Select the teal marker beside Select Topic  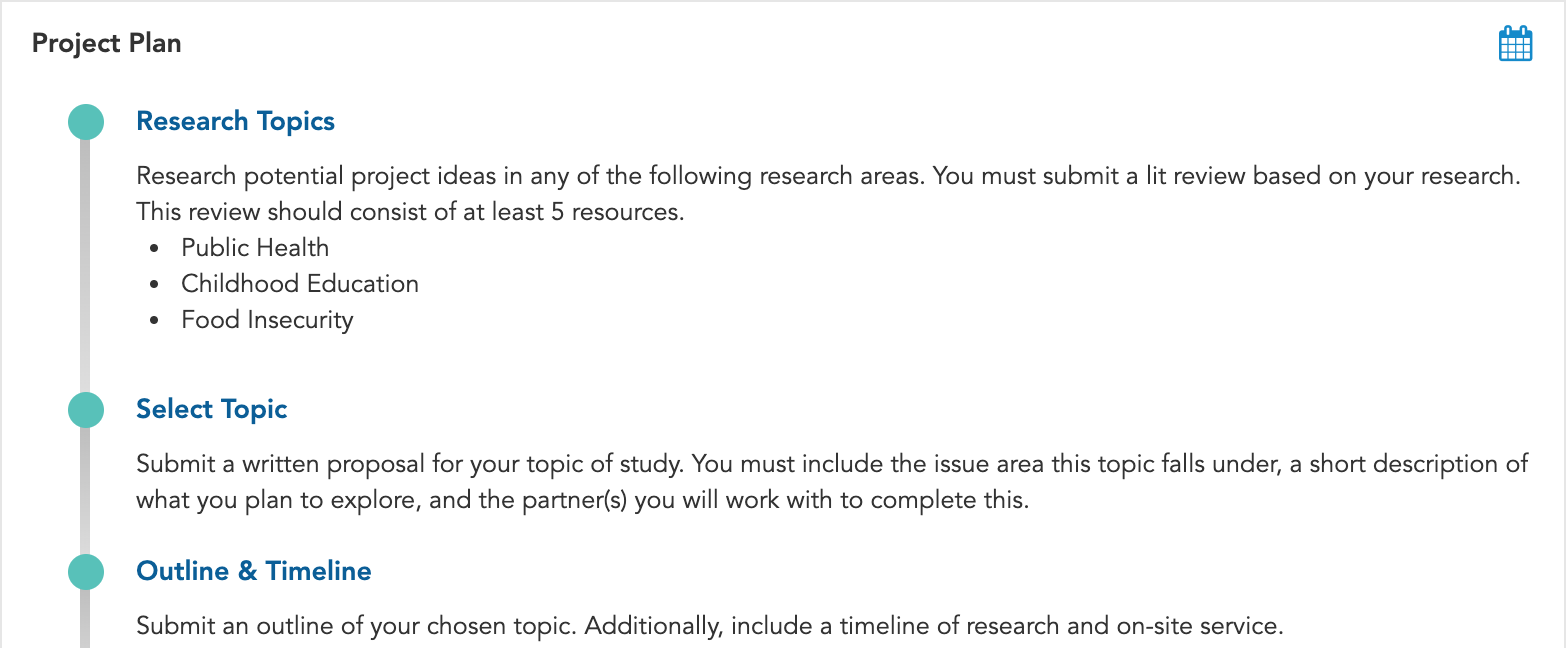pyautogui.click(x=86, y=410)
